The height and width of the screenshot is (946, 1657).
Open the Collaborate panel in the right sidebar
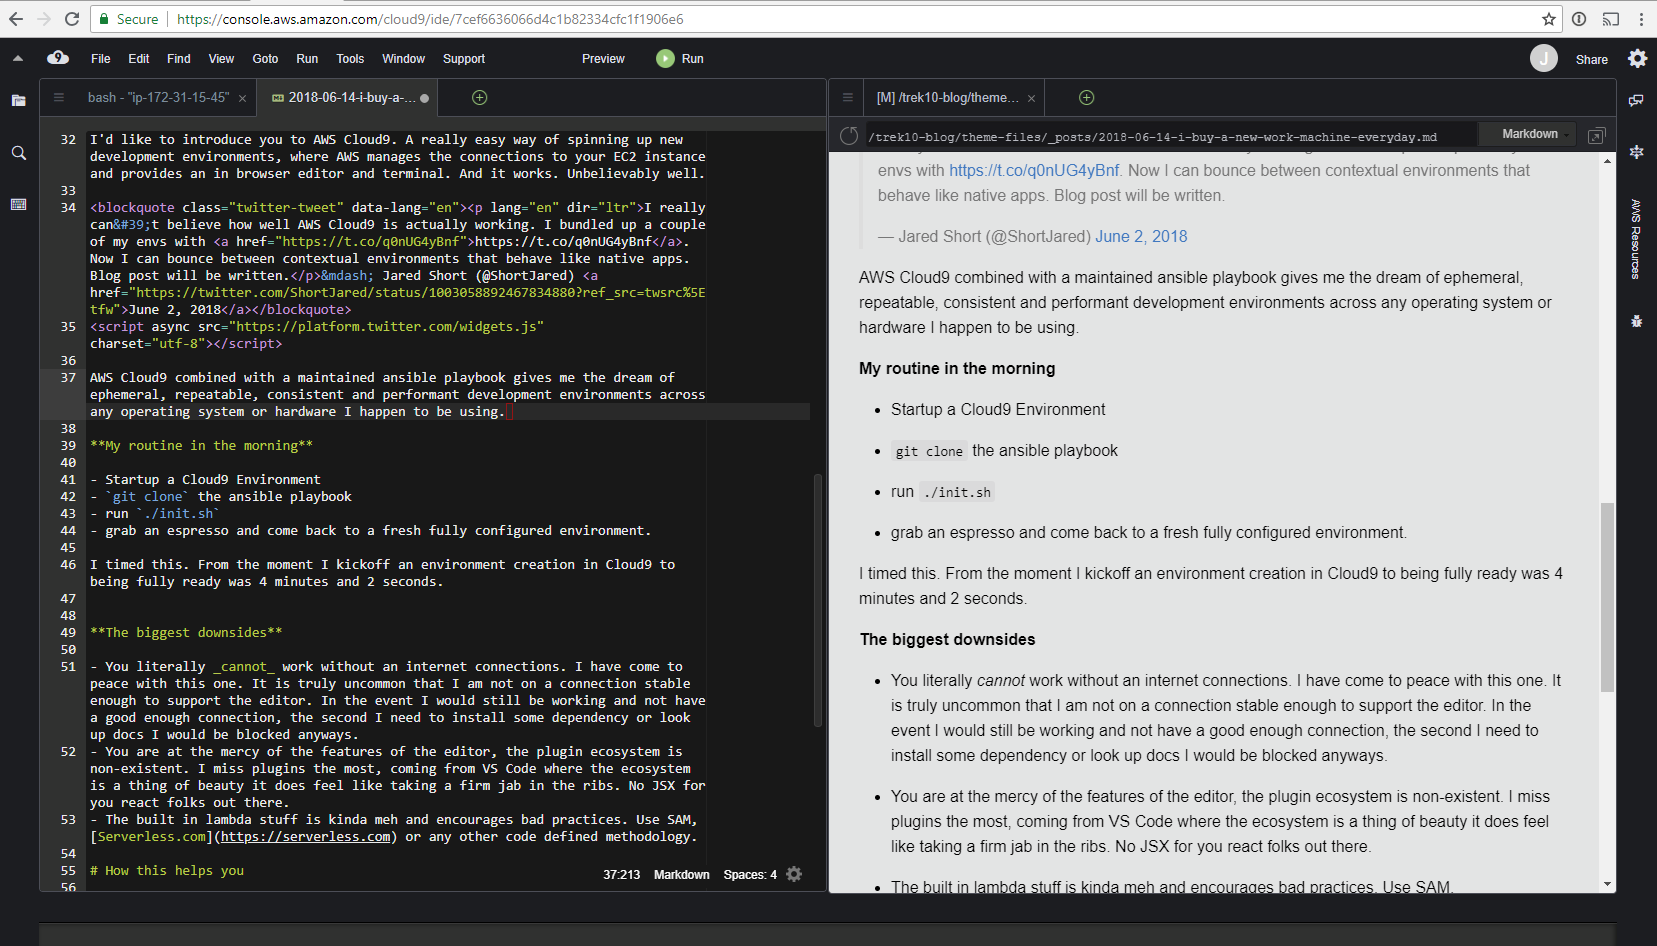[x=1636, y=100]
